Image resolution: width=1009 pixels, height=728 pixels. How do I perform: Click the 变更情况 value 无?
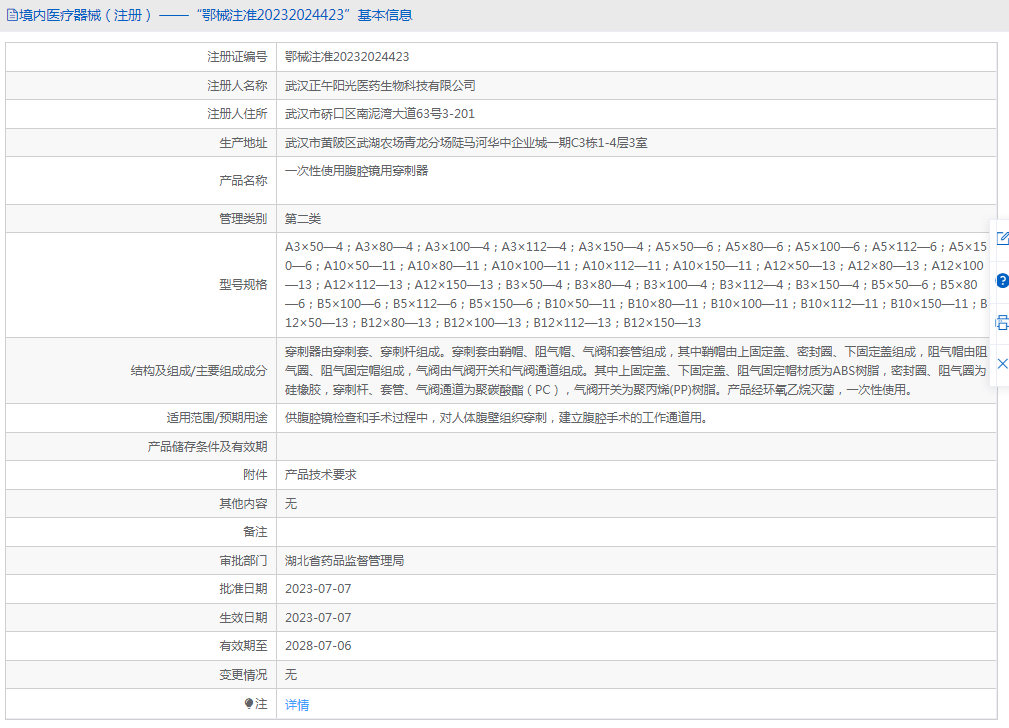pyautogui.click(x=291, y=675)
